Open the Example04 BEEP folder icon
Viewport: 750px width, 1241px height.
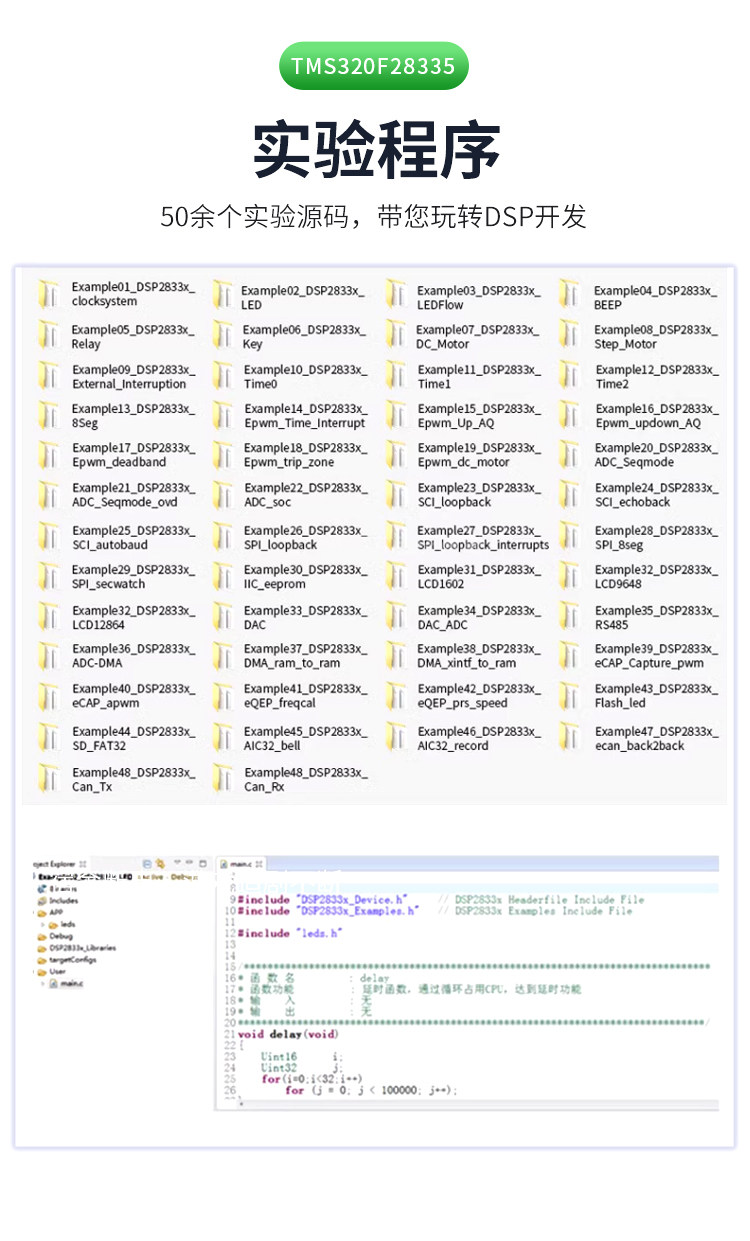point(570,295)
